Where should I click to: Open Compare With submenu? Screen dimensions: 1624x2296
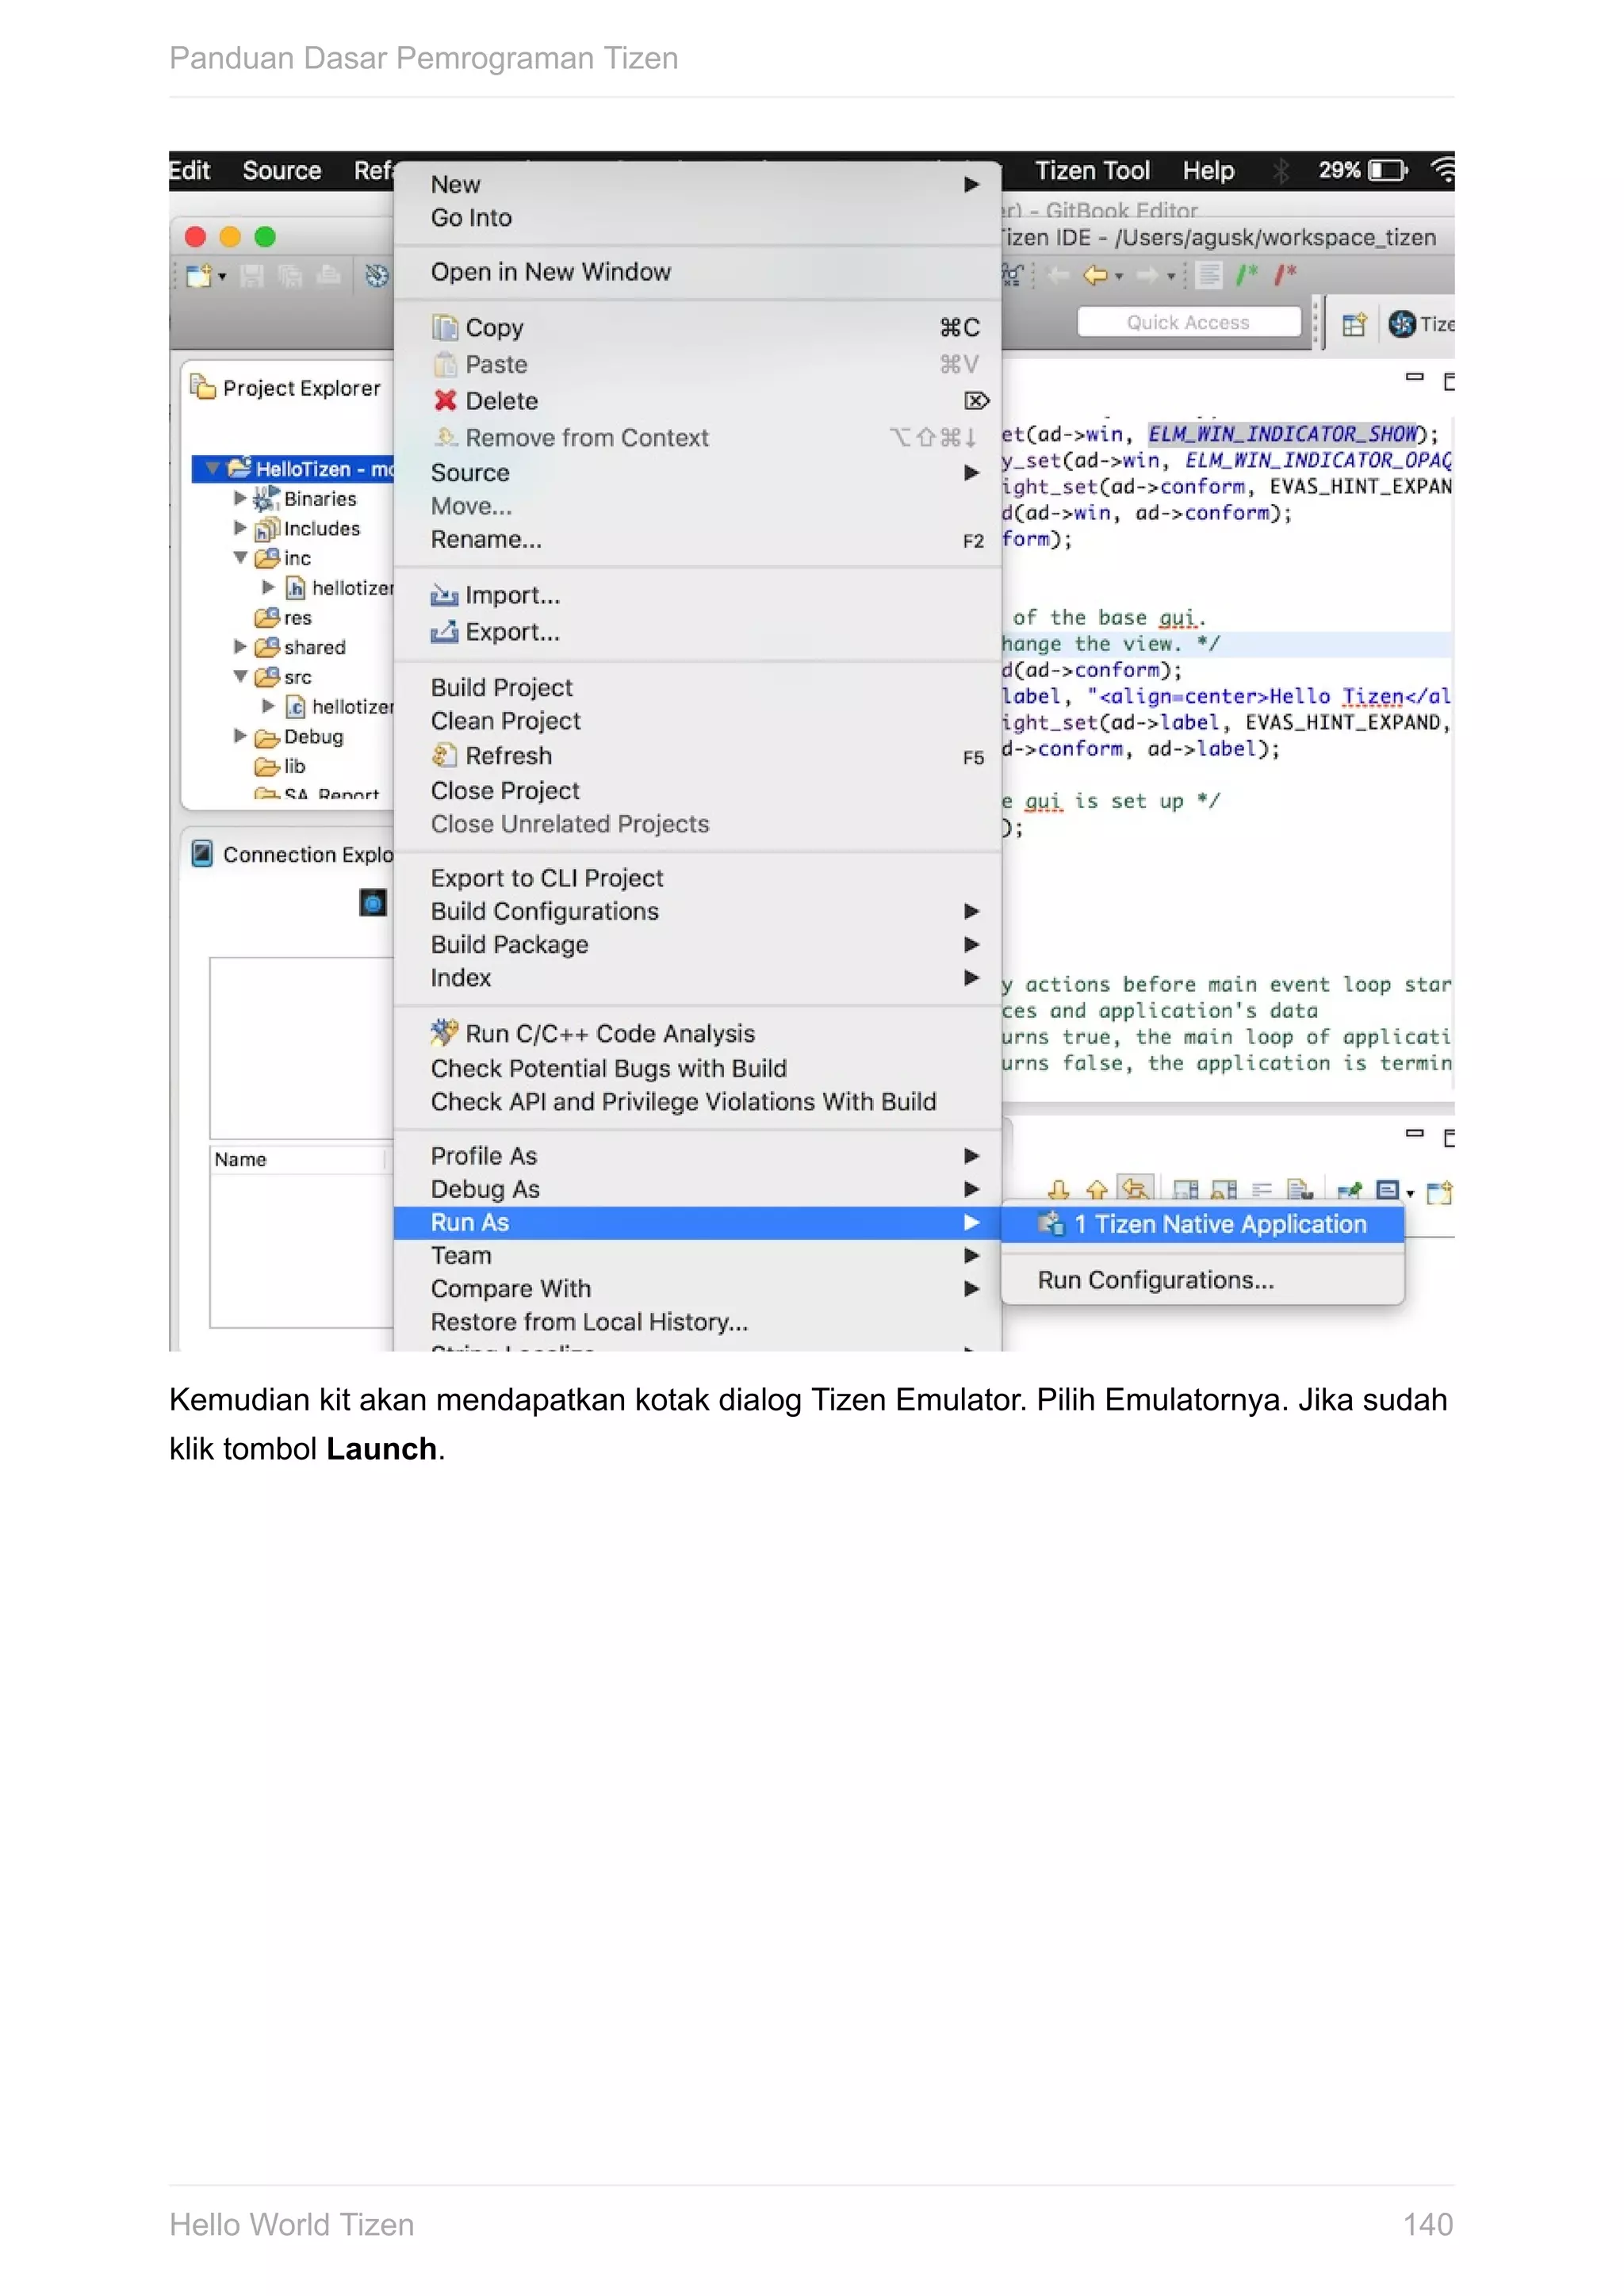coord(697,1289)
